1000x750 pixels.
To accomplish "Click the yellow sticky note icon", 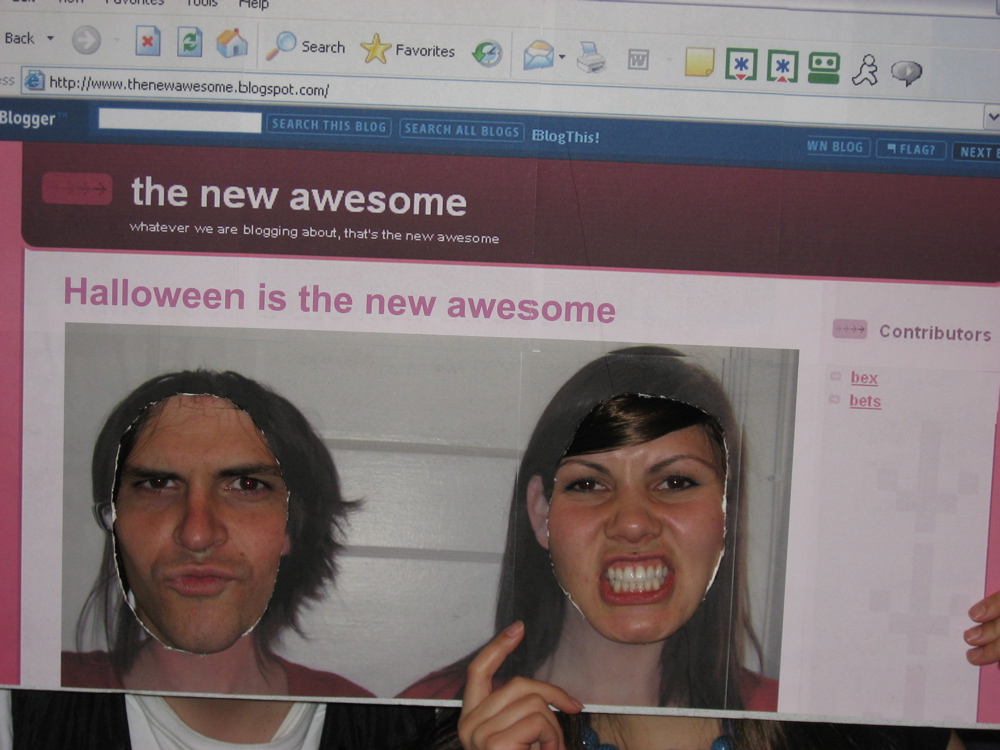I will [699, 62].
